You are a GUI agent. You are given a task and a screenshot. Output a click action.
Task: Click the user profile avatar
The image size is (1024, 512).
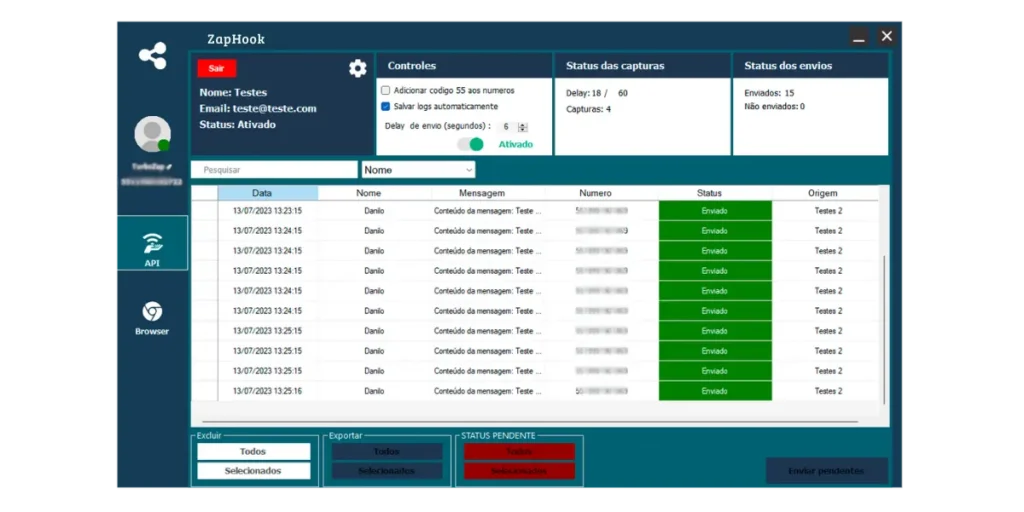152,134
